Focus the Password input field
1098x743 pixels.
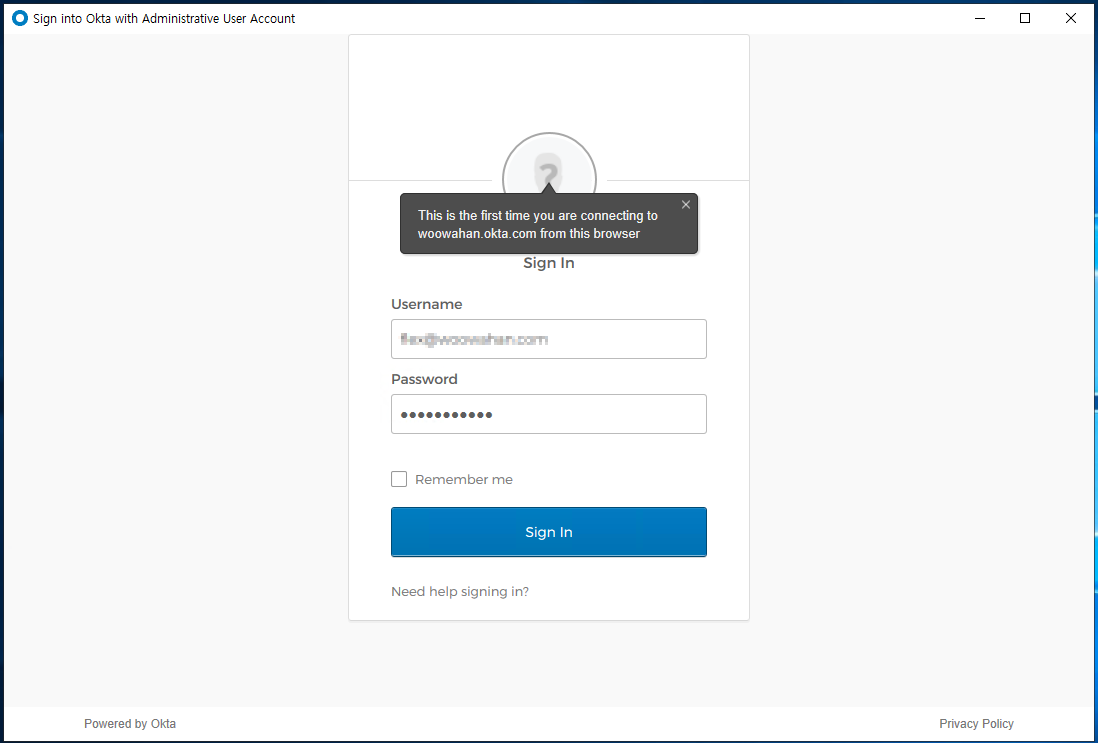click(x=548, y=414)
